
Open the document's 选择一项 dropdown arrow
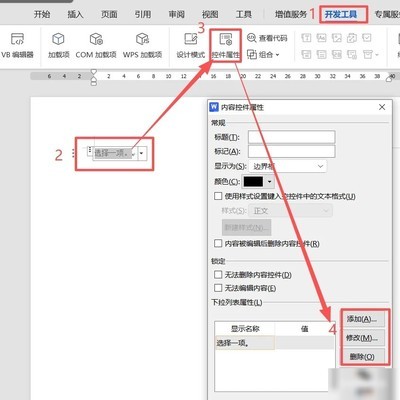[142, 153]
